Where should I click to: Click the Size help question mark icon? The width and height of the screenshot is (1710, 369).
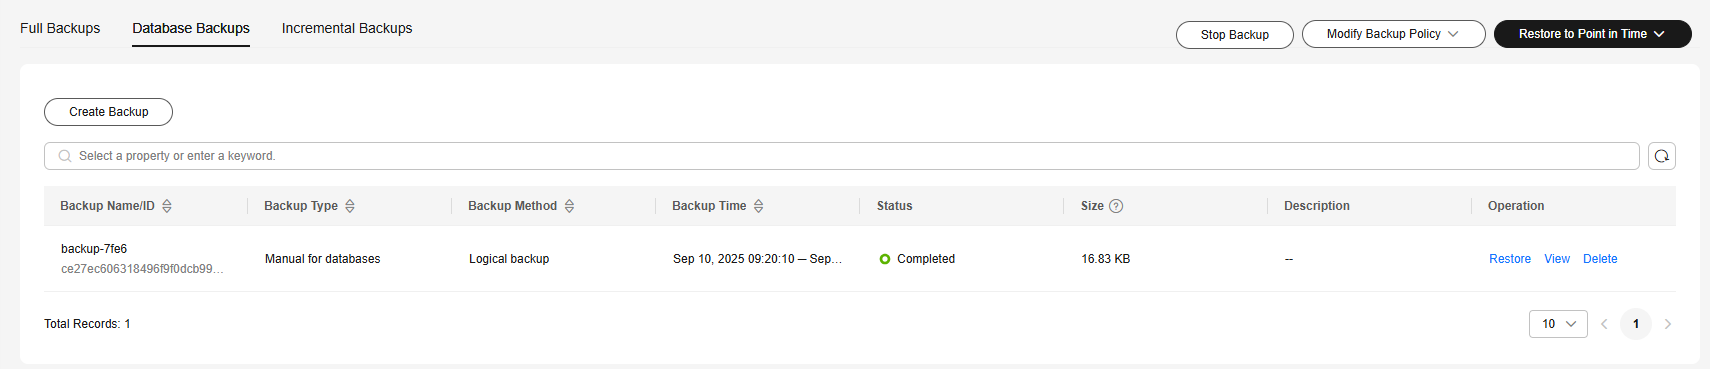pyautogui.click(x=1116, y=206)
